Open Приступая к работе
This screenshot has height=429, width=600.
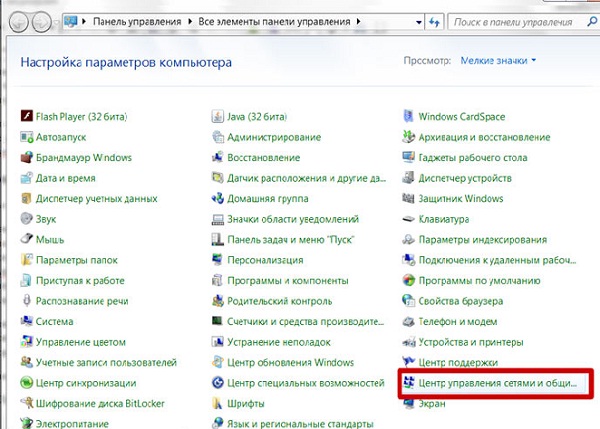(x=80, y=281)
